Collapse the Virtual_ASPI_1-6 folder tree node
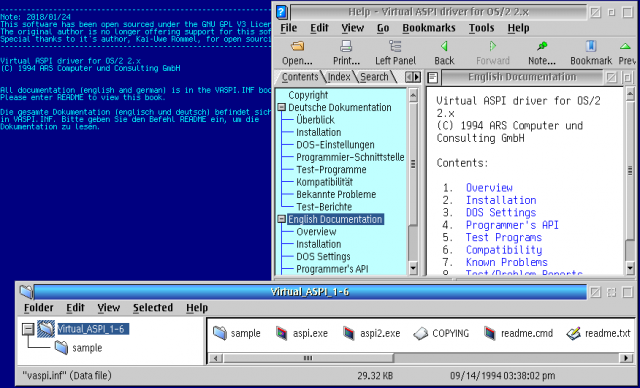Viewport: 640px width, 388px height. 28,329
